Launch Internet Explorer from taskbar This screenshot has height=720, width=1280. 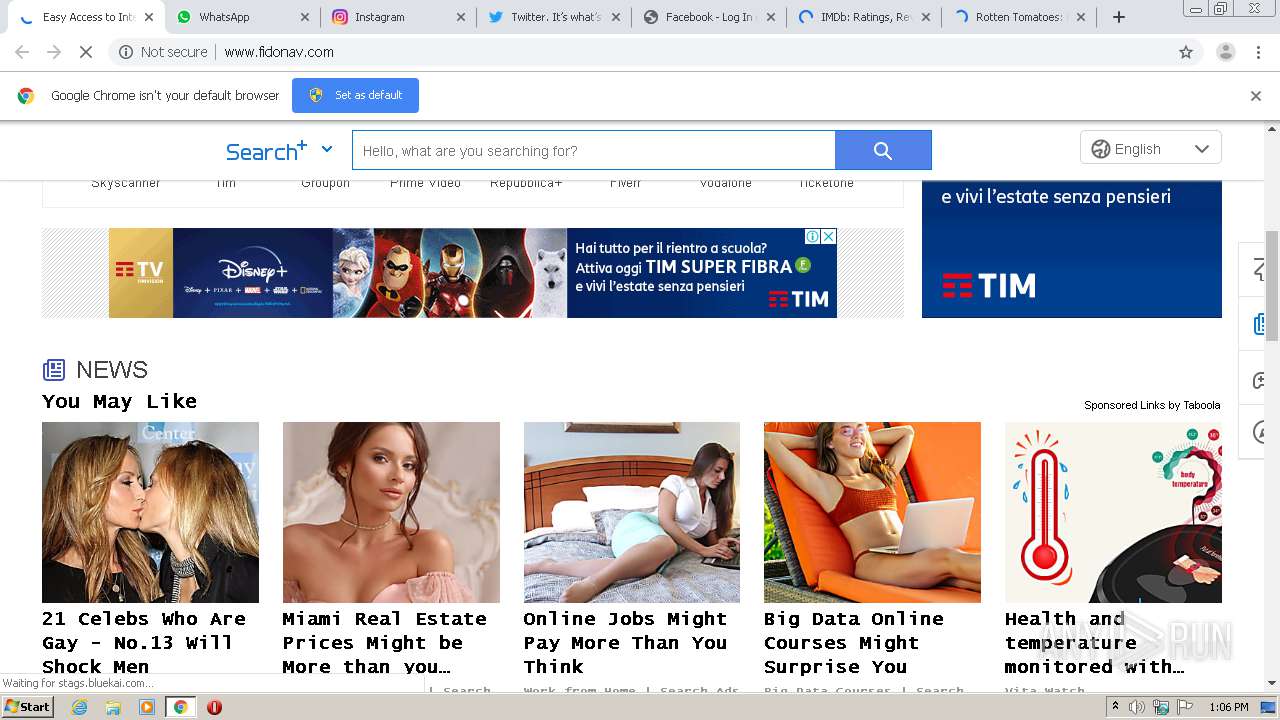click(x=79, y=707)
